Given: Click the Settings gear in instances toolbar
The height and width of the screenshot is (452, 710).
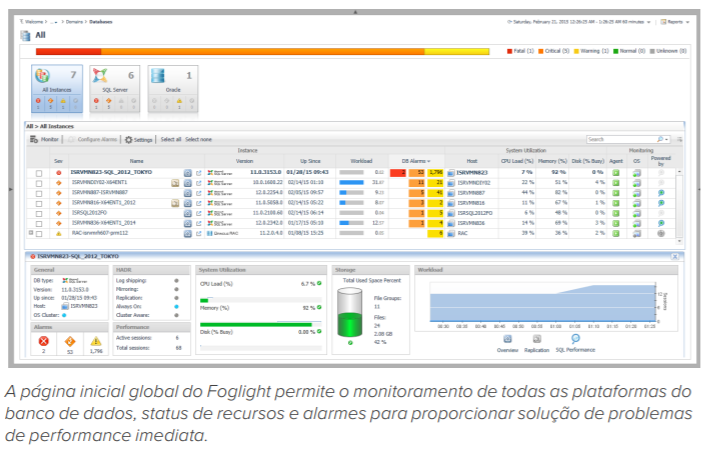Looking at the screenshot, I should coord(138,140).
